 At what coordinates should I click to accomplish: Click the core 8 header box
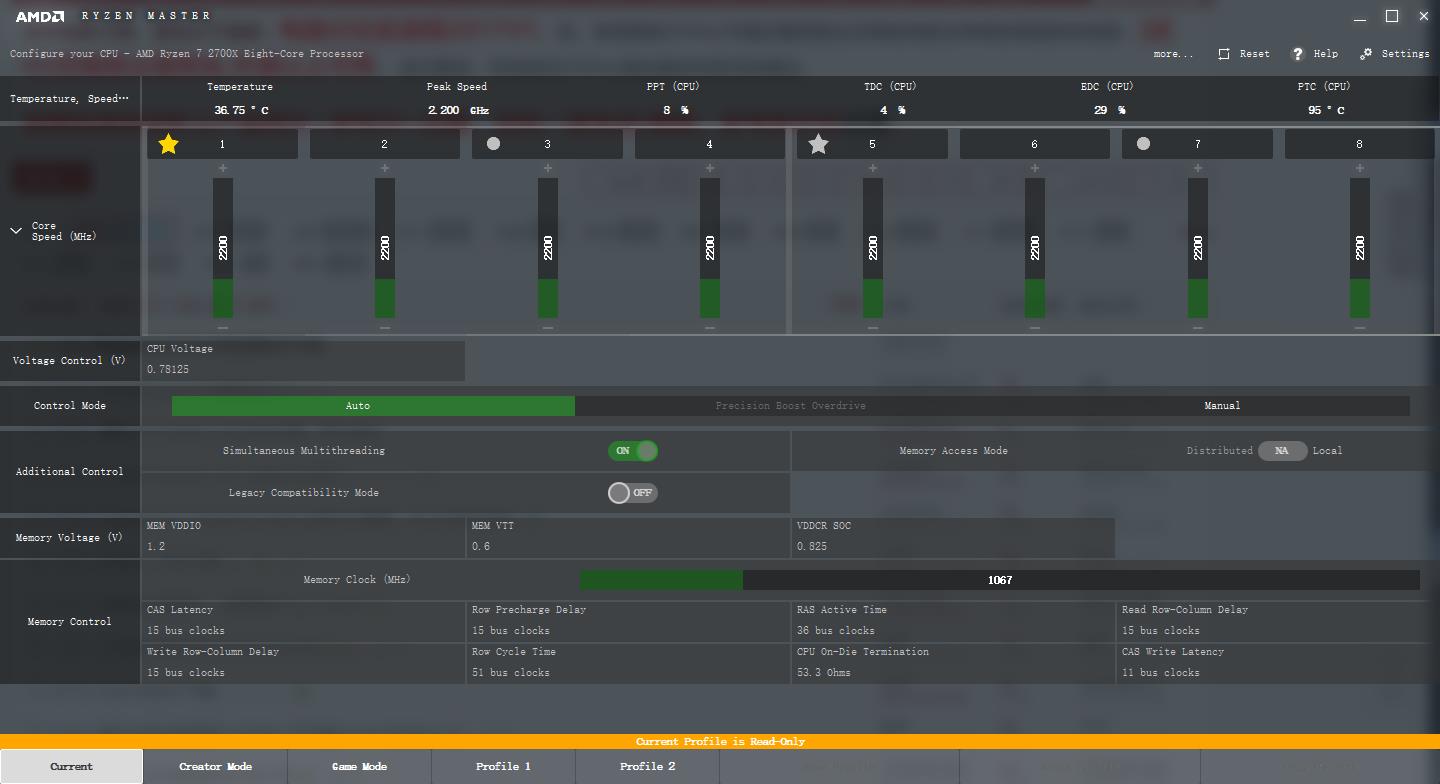[1360, 144]
